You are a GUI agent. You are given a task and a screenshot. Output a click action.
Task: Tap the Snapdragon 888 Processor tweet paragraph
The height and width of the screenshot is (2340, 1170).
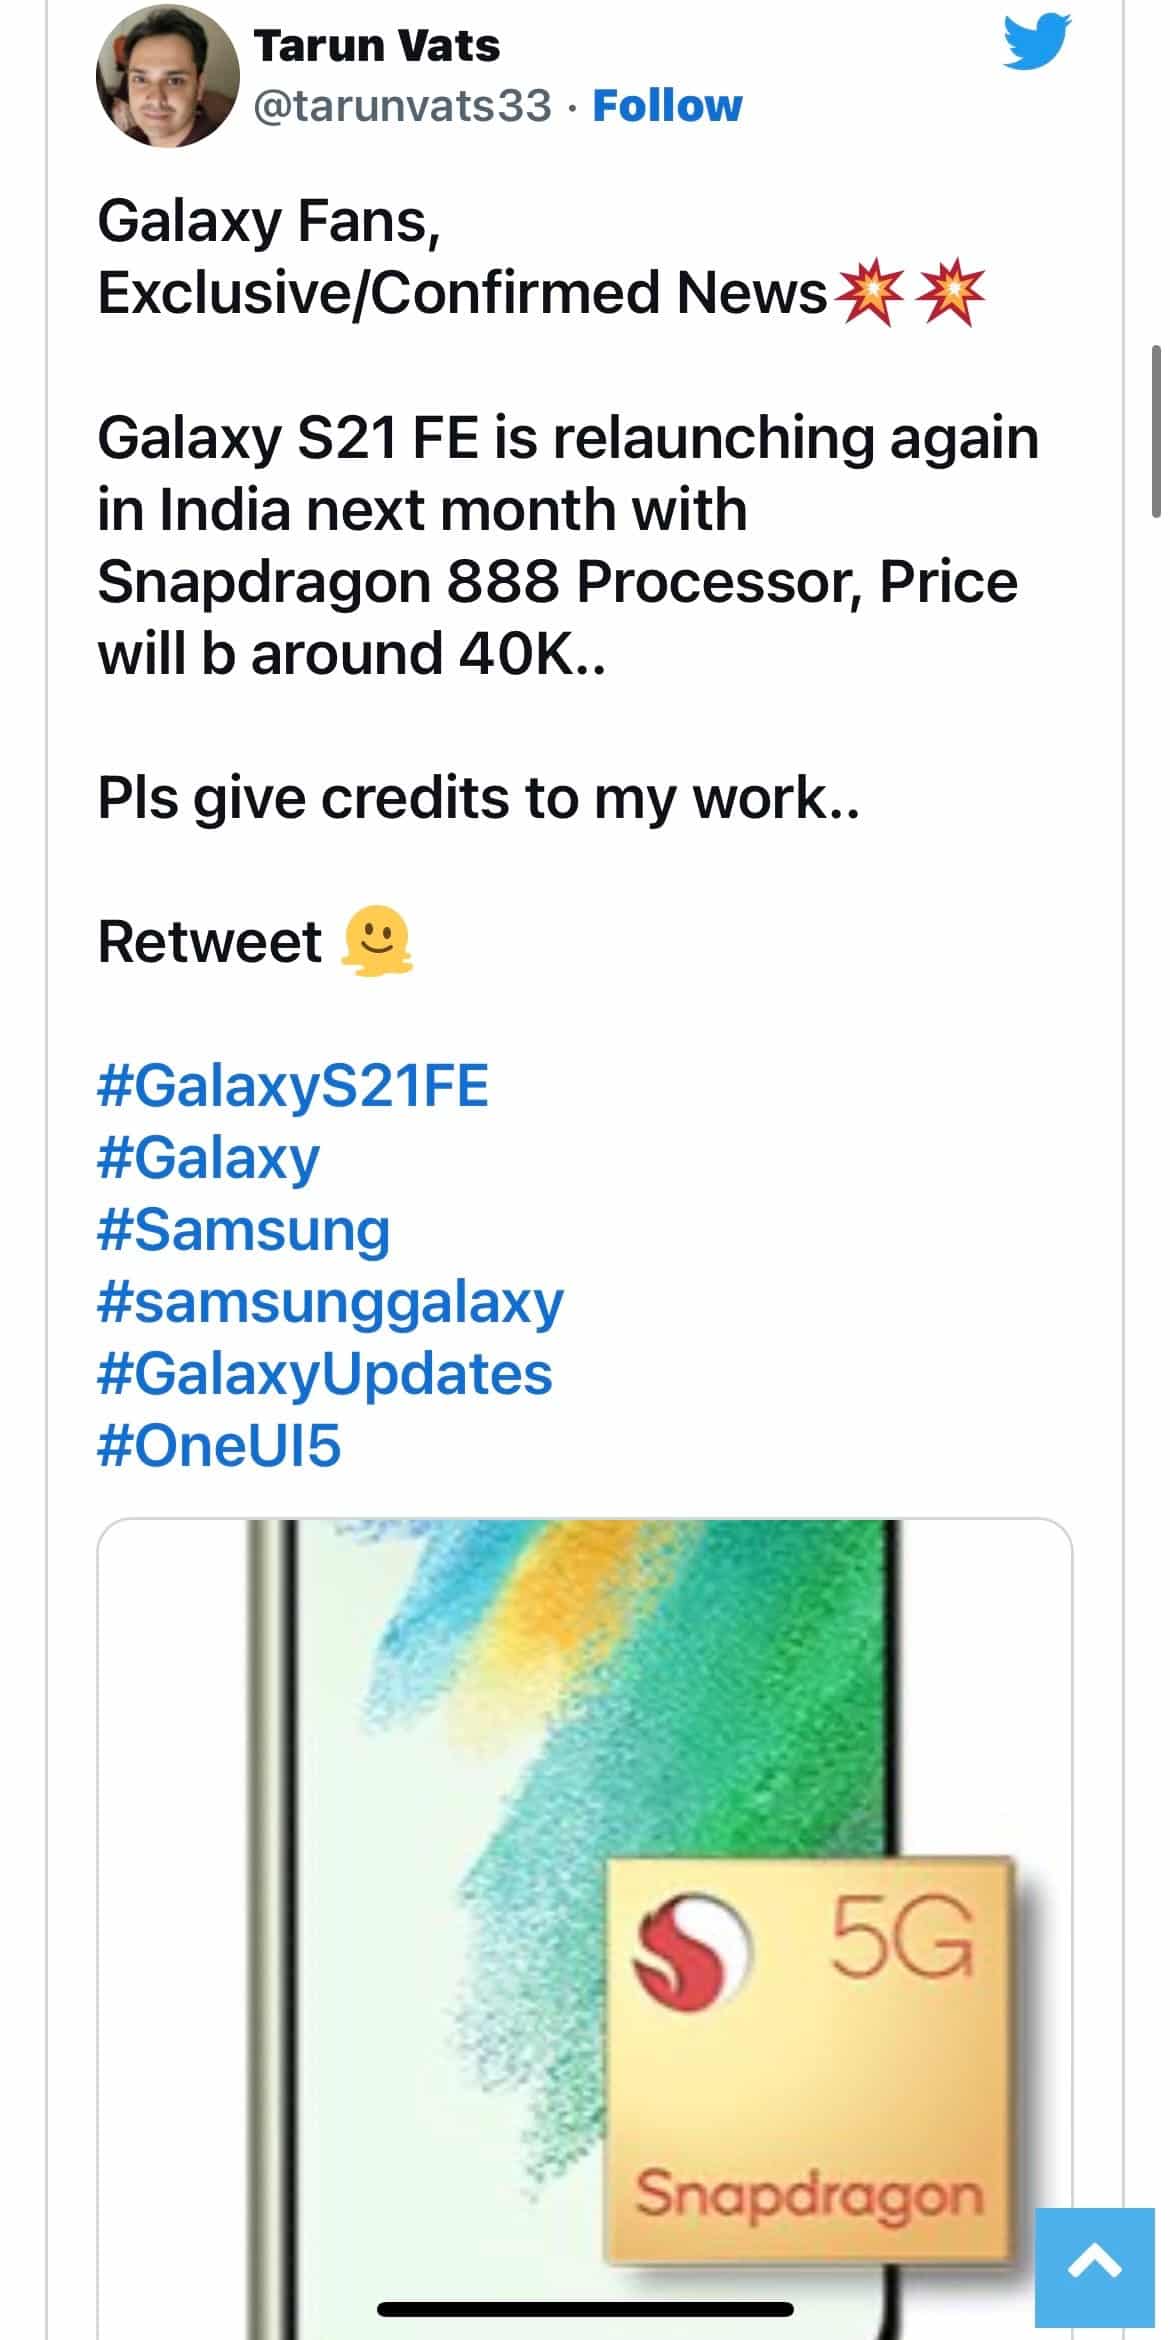click(567, 545)
